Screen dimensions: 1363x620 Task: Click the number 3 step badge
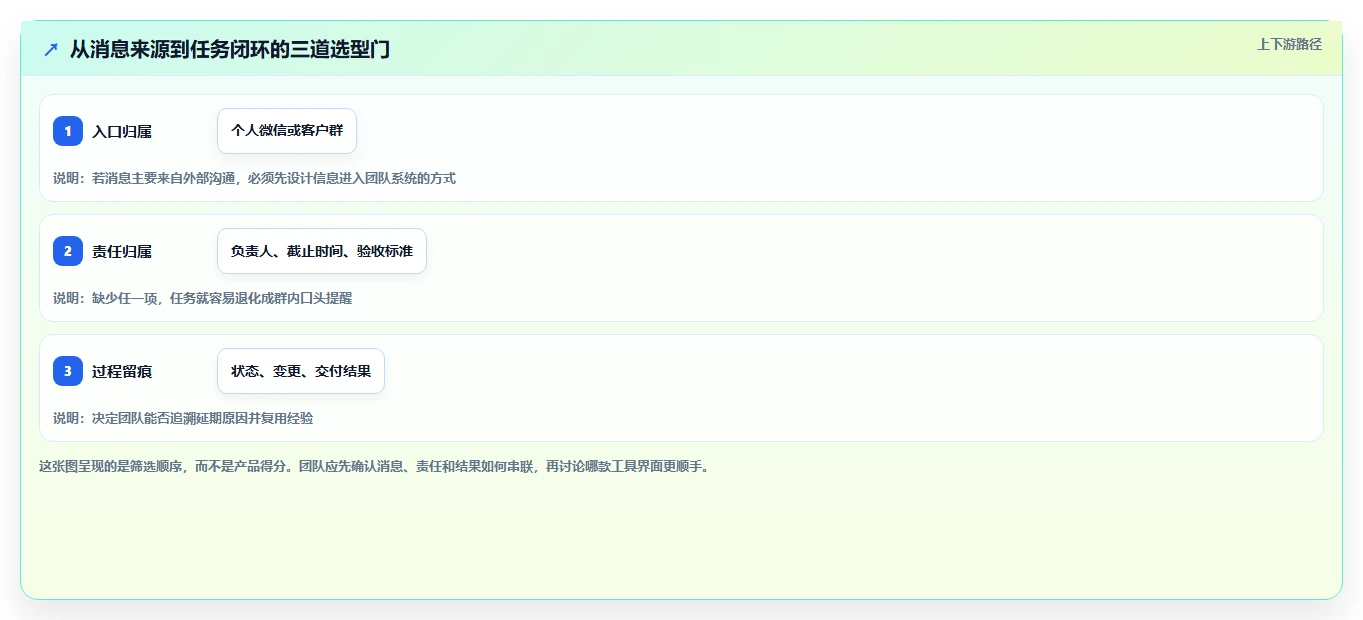(68, 371)
